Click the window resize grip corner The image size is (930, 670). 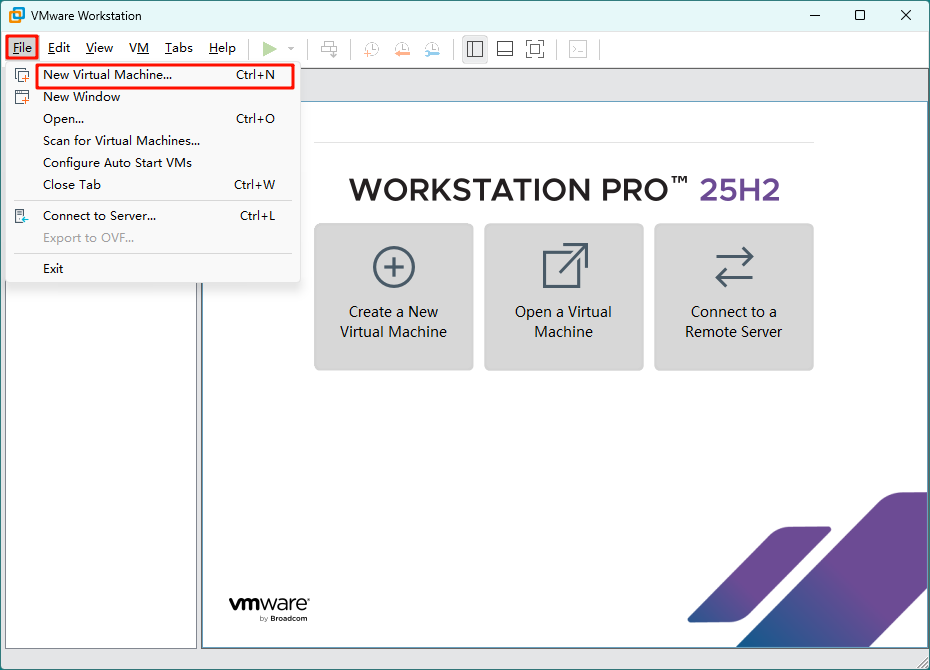pyautogui.click(x=922, y=662)
